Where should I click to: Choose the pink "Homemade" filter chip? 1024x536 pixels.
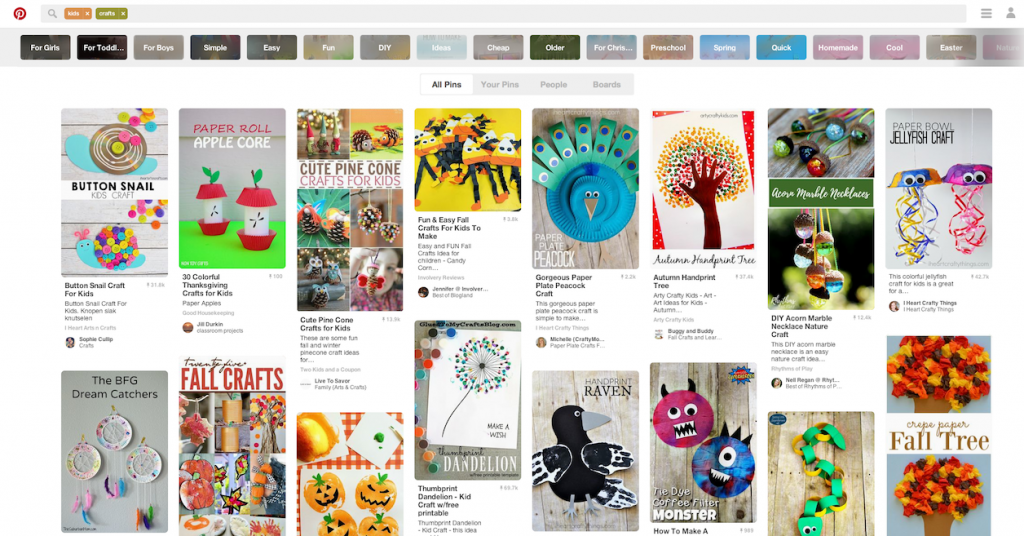[838, 48]
